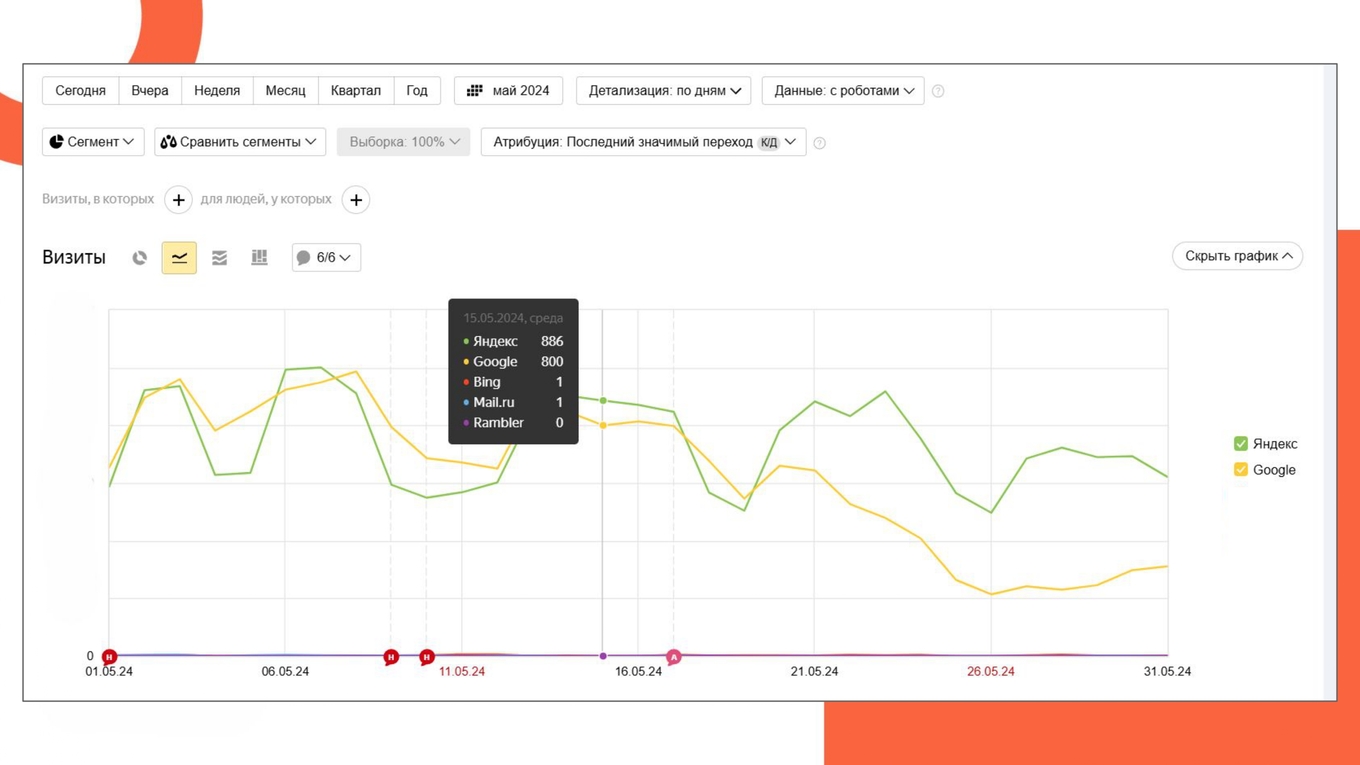The height and width of the screenshot is (765, 1360).
Task: Uncheck the Яндекс legend checkbox
Action: (1240, 443)
